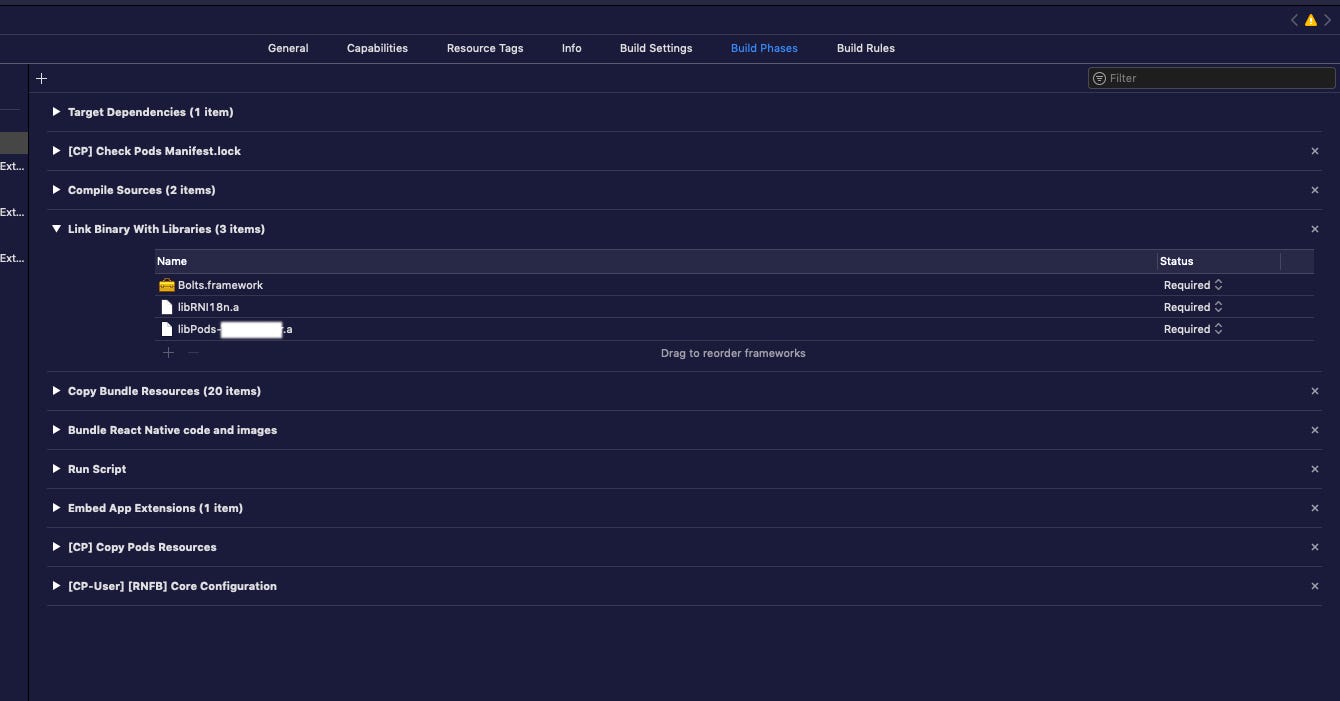Delete the Run Script phase

1315,469
